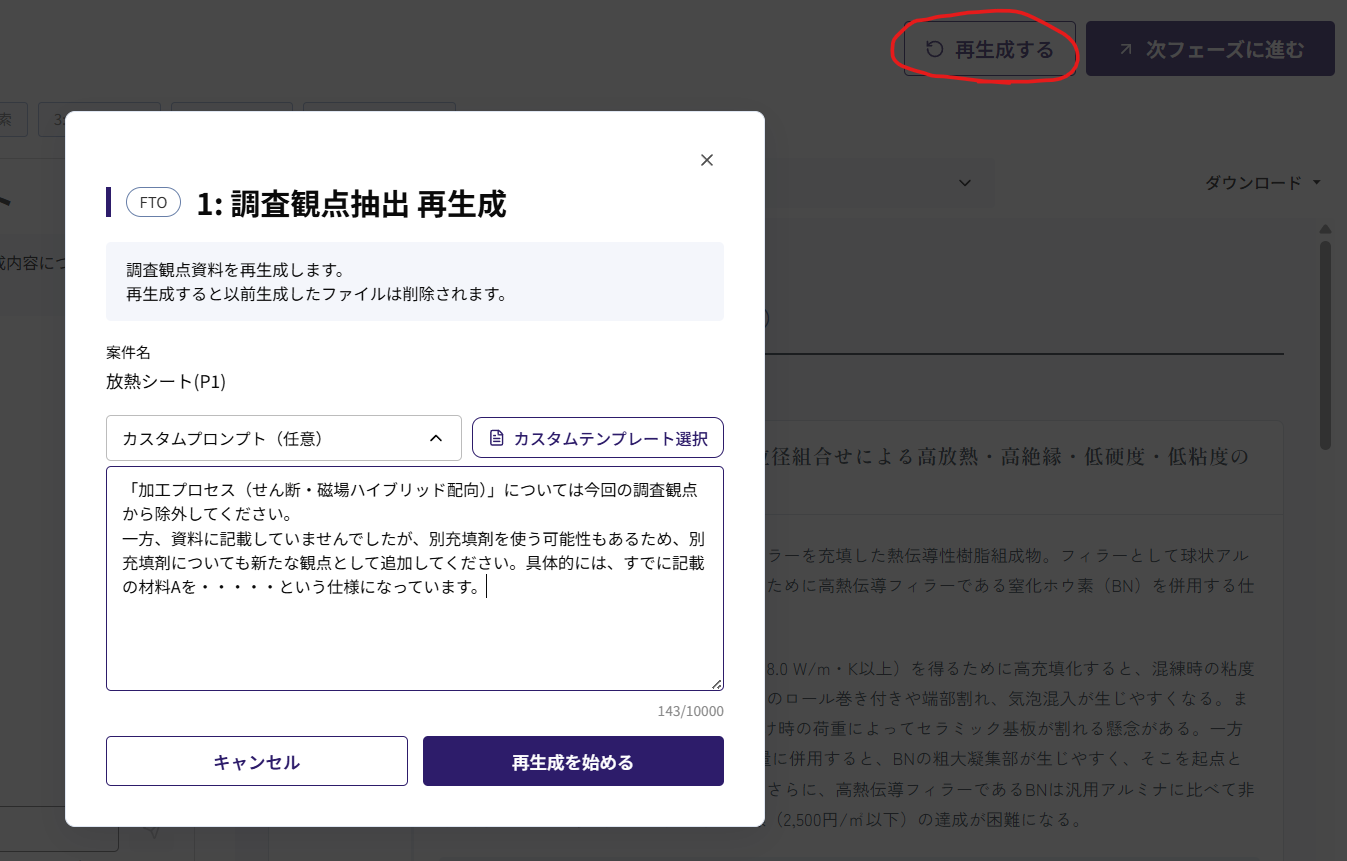
Task: Click the arrow icon in 次フェーズに進む
Action: (x=1126, y=49)
